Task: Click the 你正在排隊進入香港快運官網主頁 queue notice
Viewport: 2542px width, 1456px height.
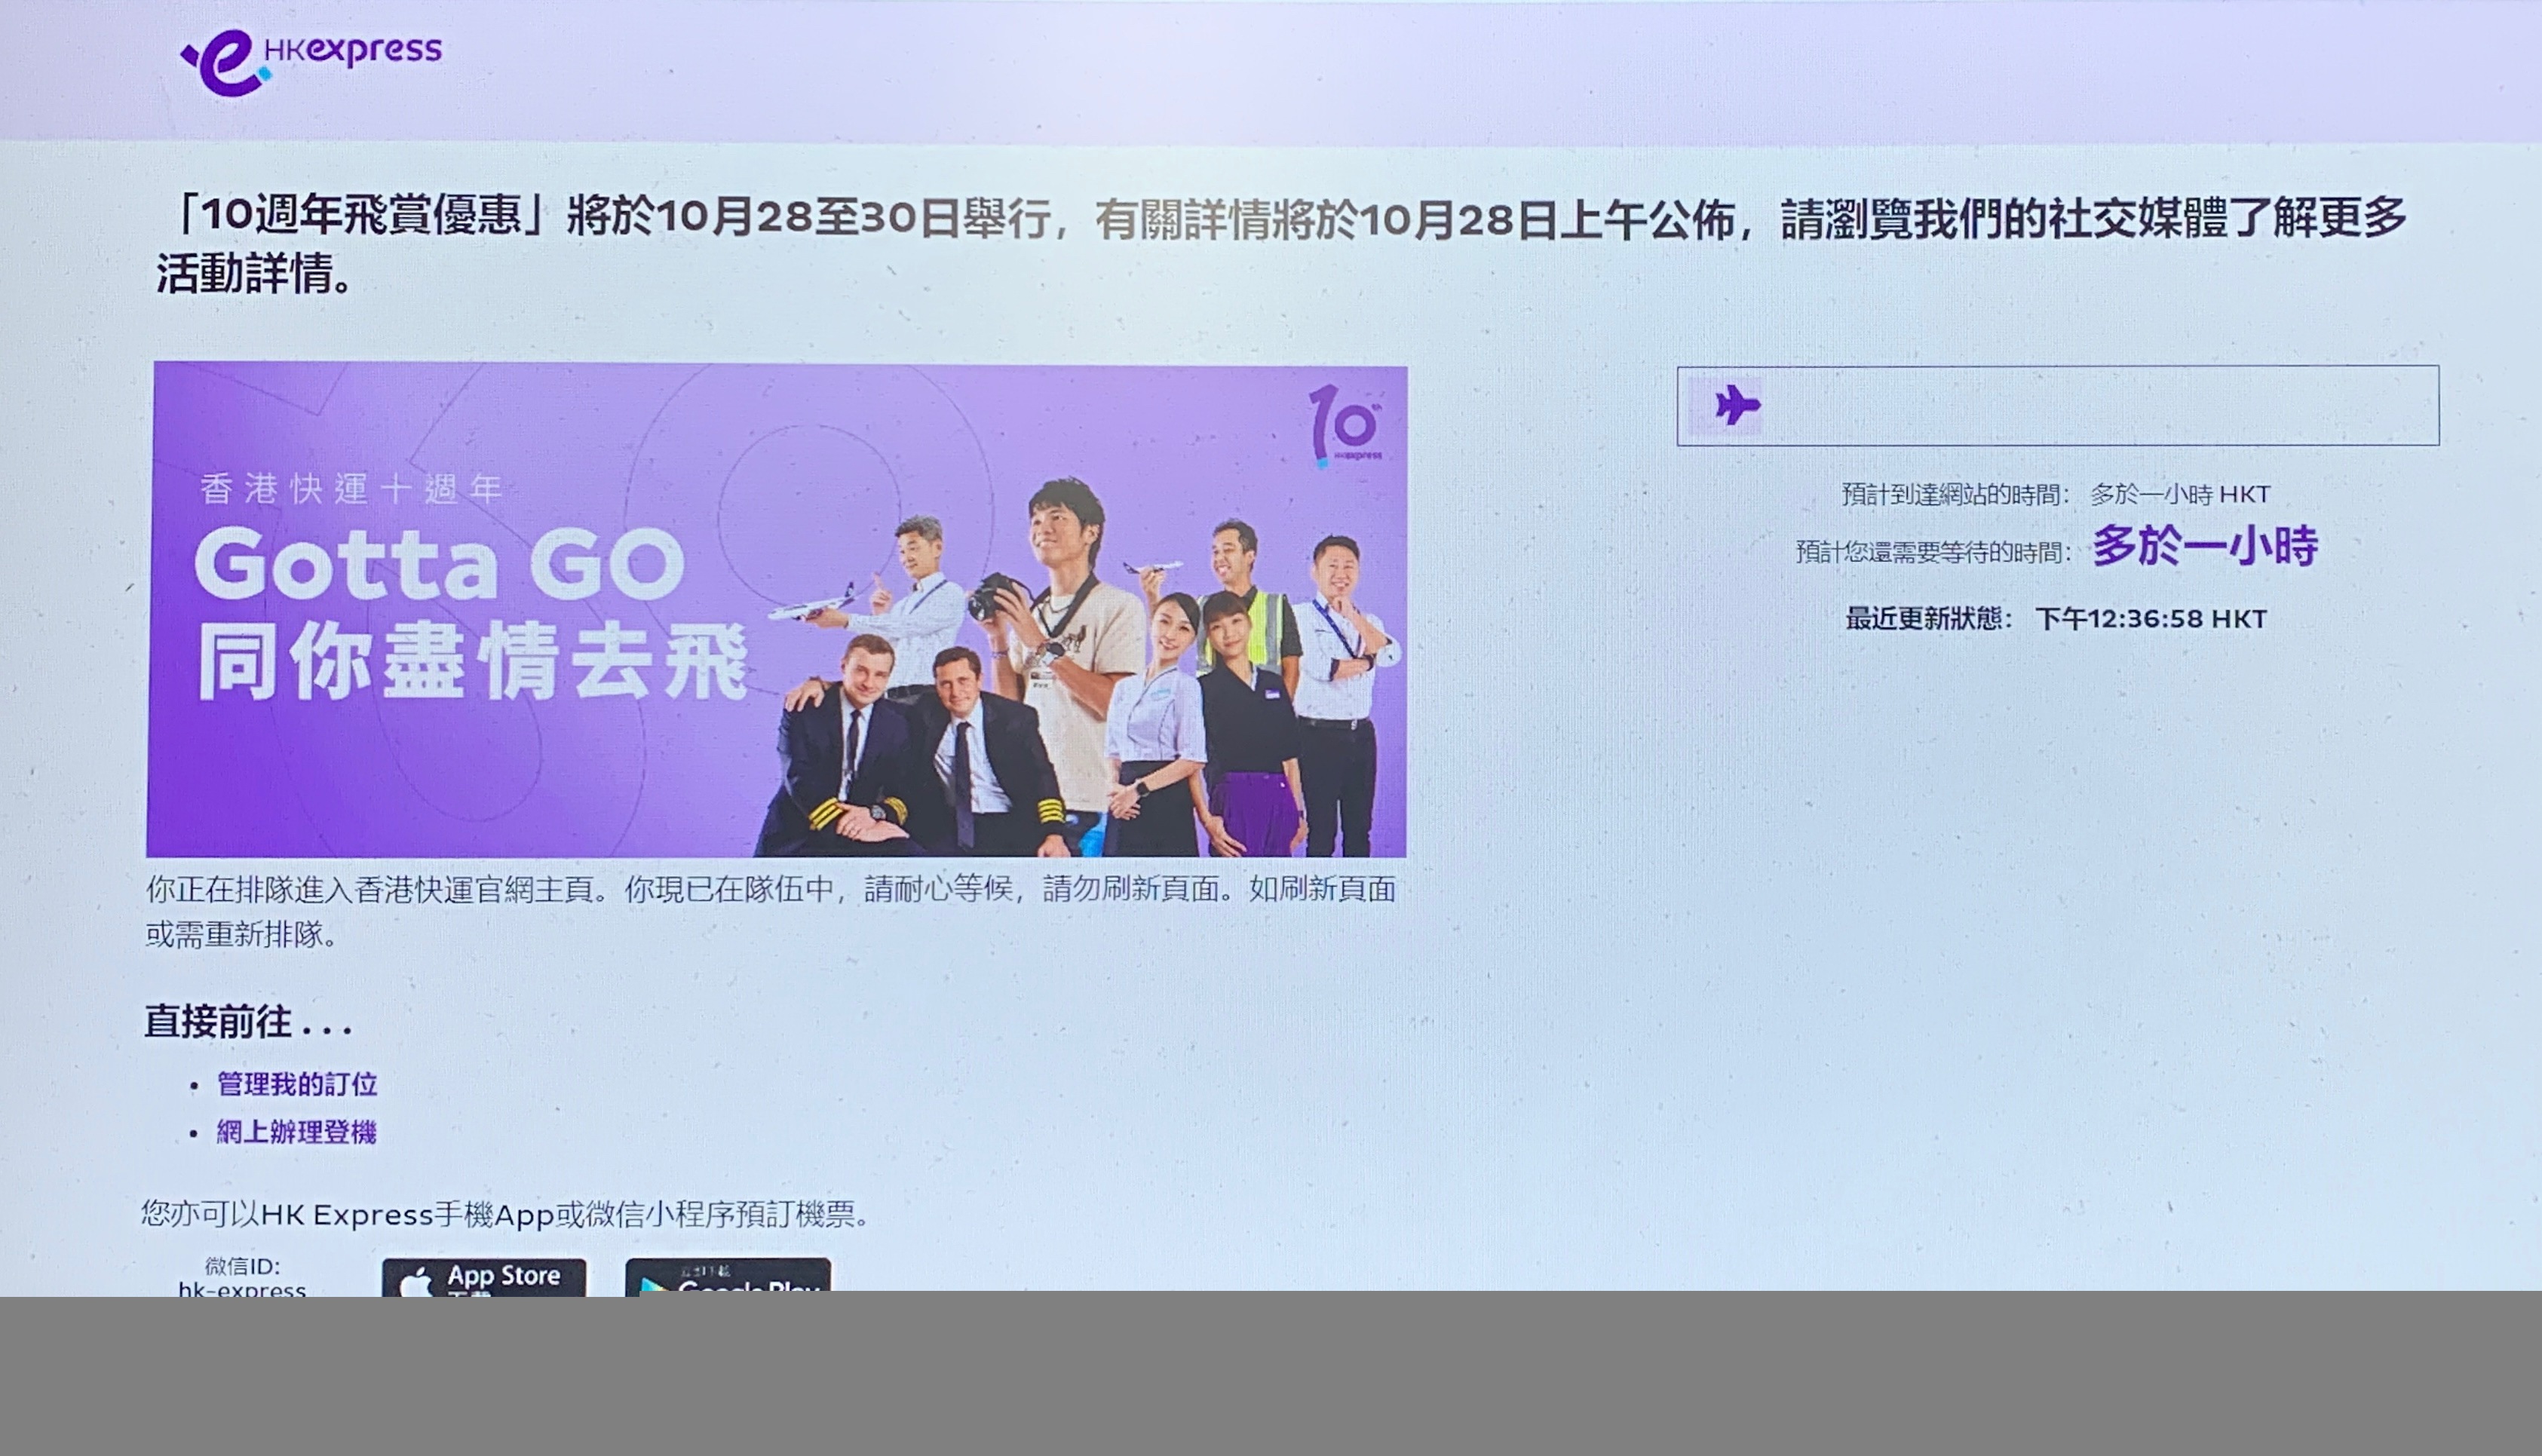Action: 771,911
